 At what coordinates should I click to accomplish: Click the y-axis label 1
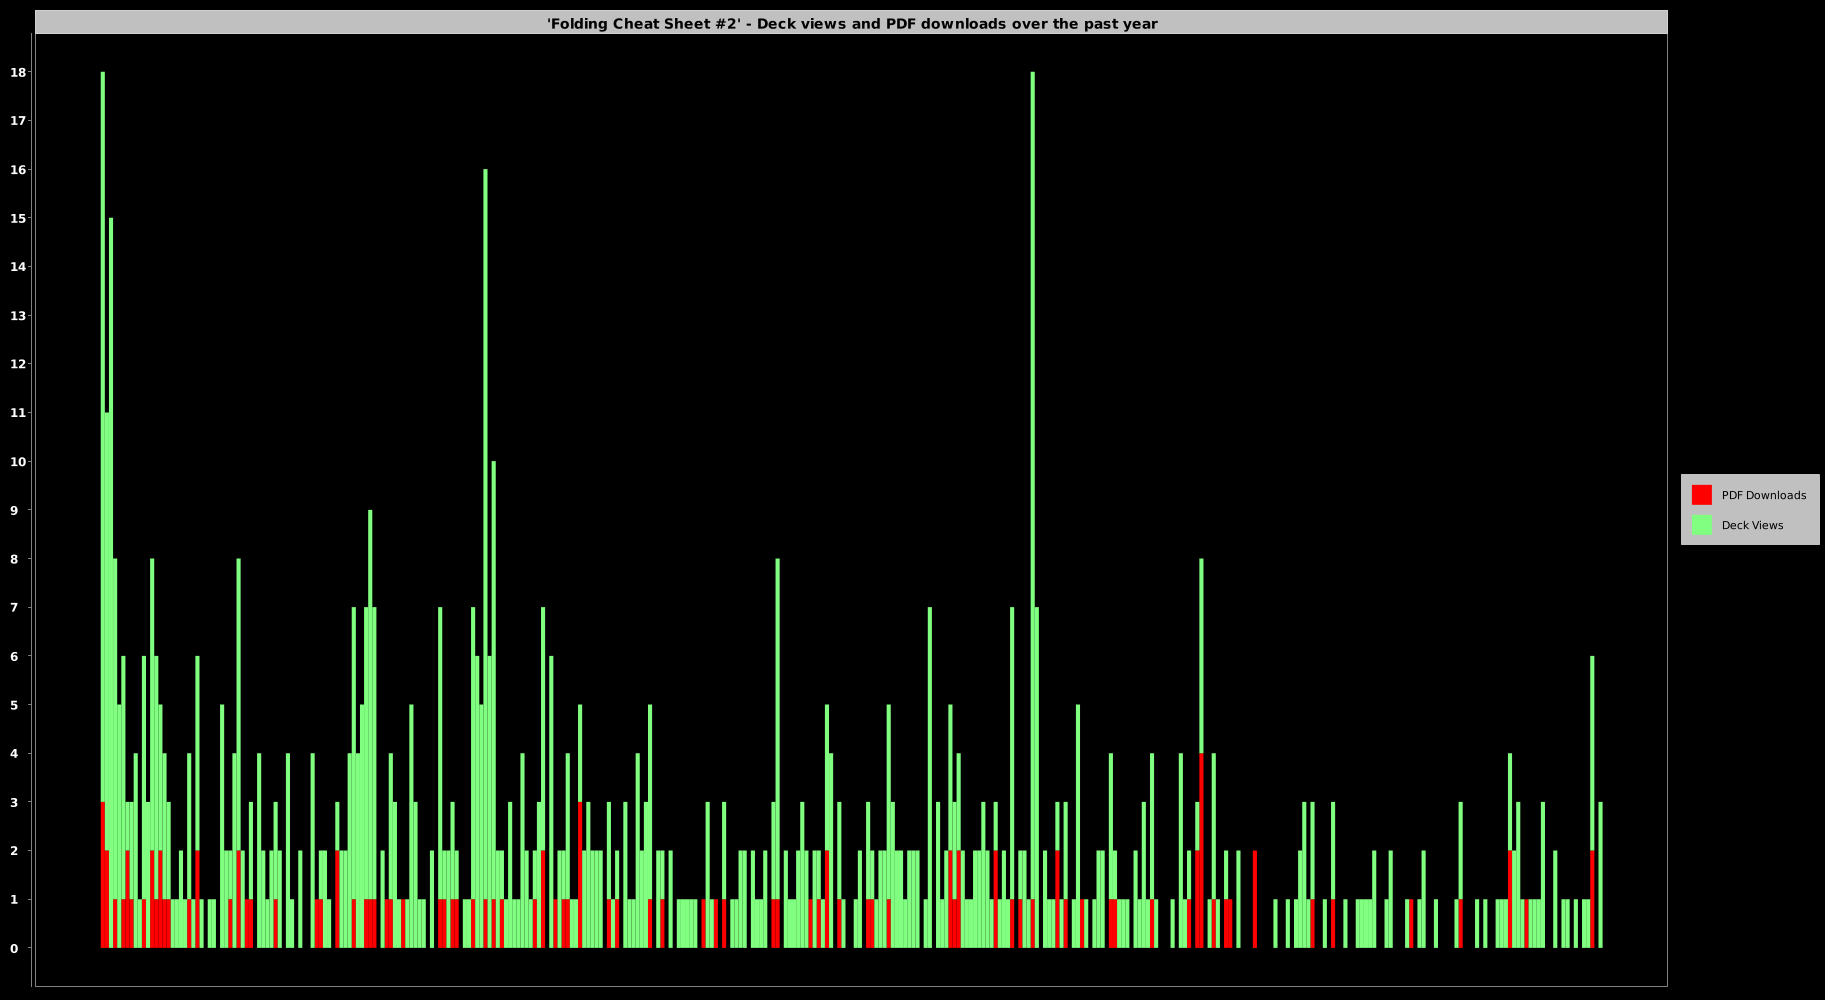pos(14,900)
